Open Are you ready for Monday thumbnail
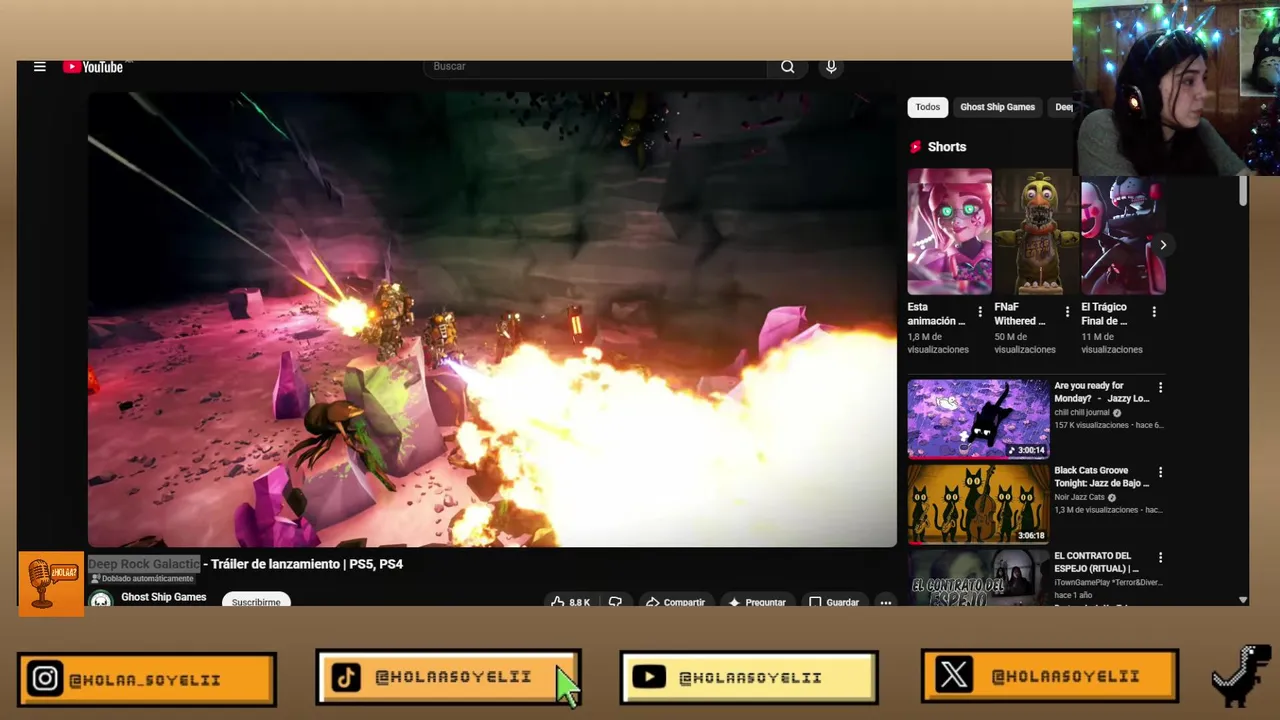 point(978,418)
